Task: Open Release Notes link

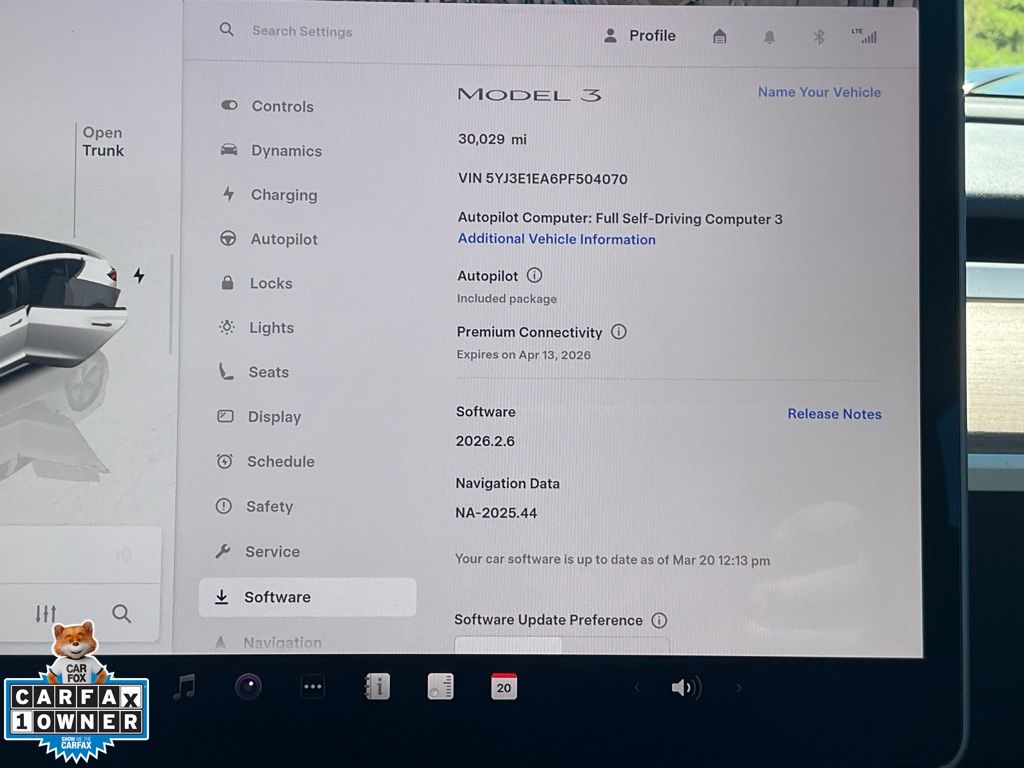Action: pyautogui.click(x=834, y=414)
